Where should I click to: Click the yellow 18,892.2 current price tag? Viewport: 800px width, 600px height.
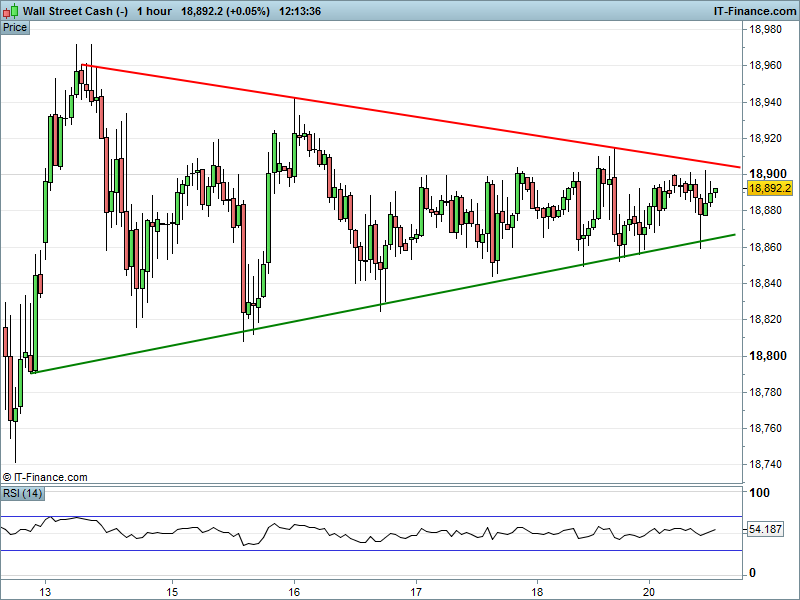pyautogui.click(x=770, y=188)
